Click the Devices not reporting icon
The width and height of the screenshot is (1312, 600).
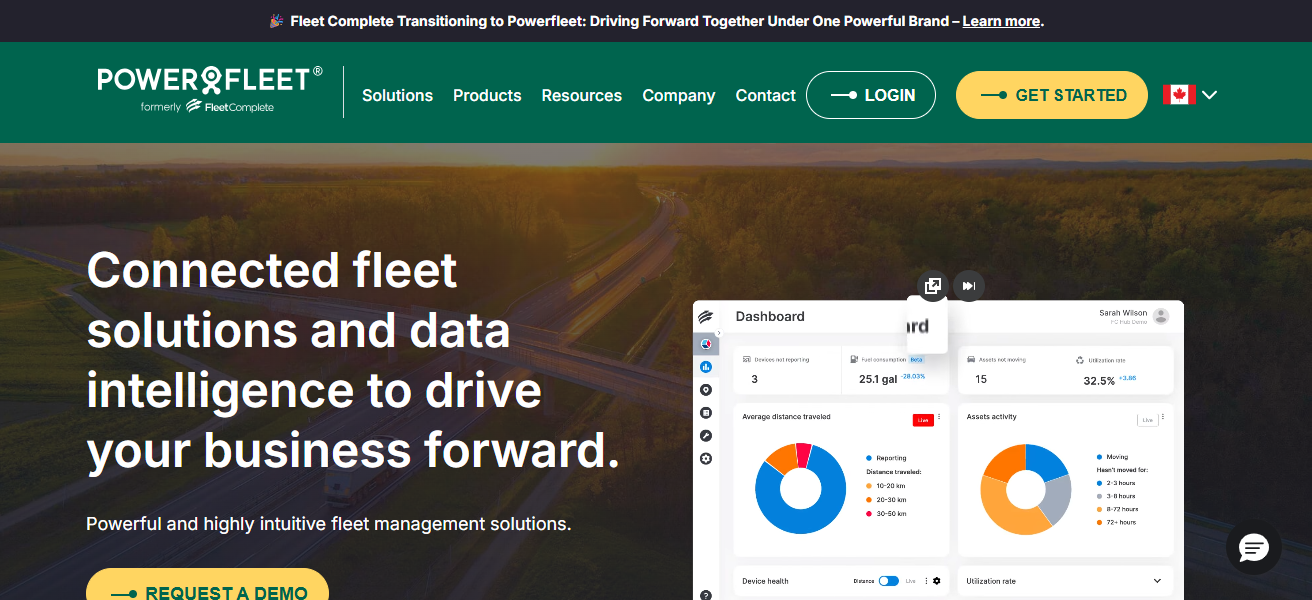click(746, 359)
